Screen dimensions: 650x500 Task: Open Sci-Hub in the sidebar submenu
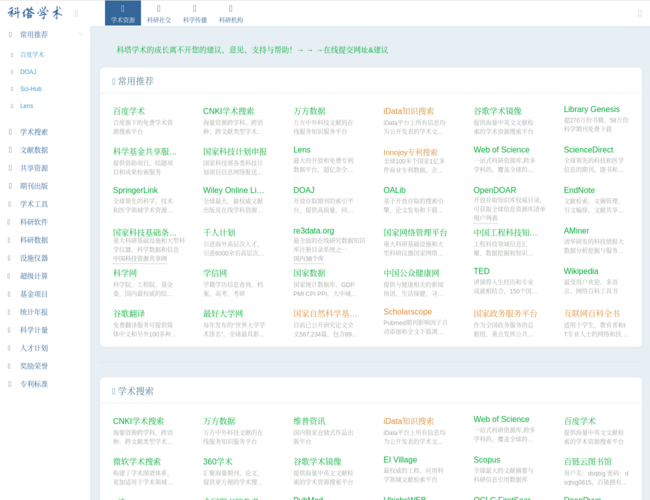[x=31, y=89]
